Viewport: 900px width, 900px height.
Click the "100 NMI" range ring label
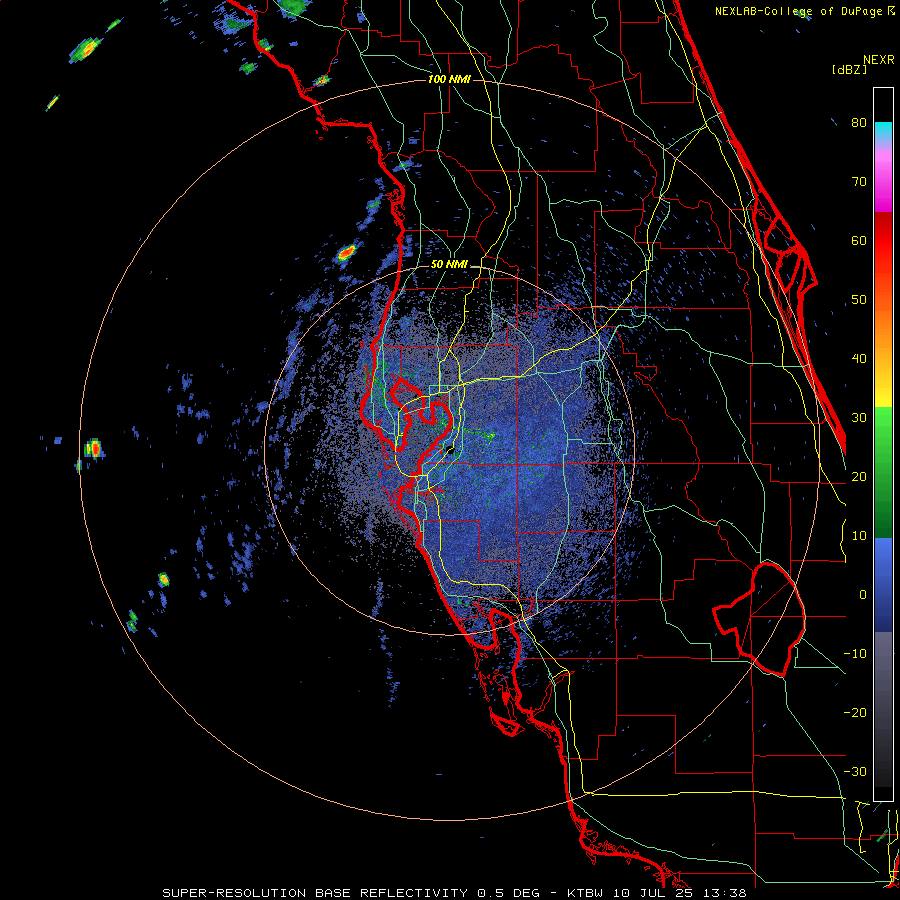(x=449, y=79)
